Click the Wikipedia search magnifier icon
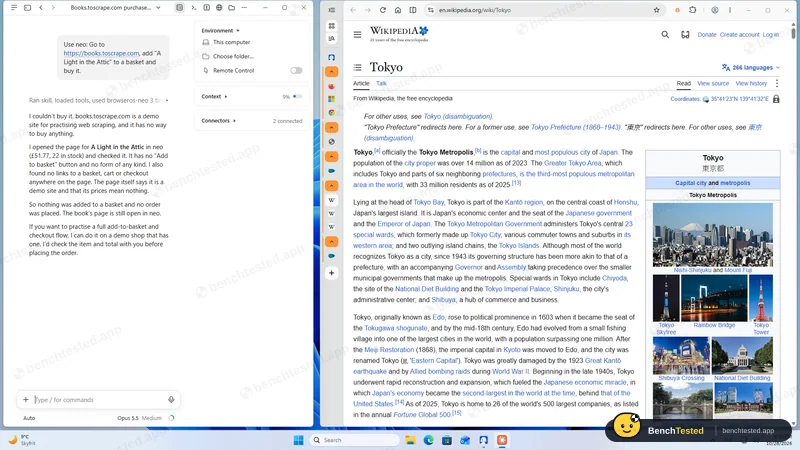Screen dimensions: 800x450 click(x=665, y=35)
